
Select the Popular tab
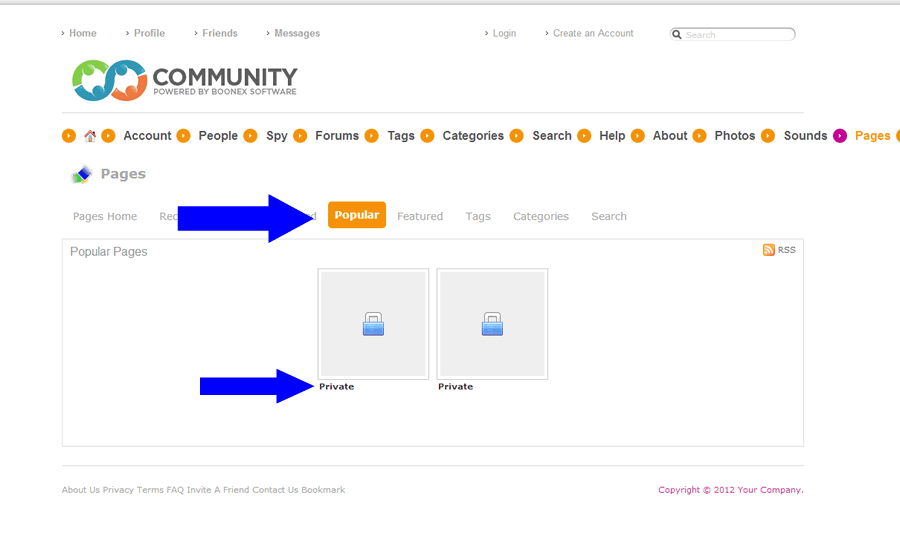click(357, 215)
